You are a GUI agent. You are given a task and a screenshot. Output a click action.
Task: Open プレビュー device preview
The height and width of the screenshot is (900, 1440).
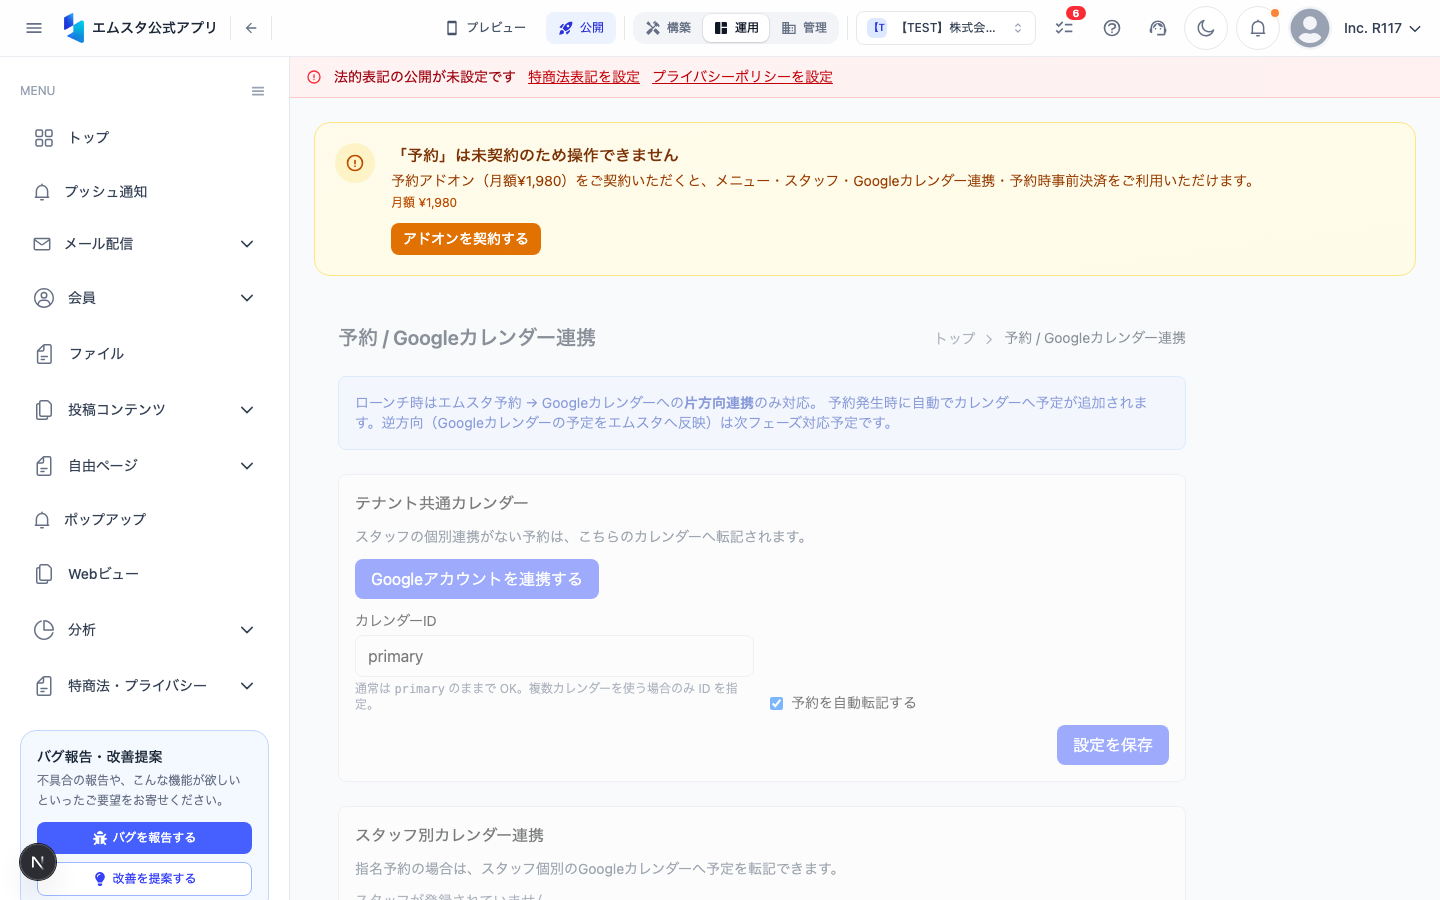pyautogui.click(x=486, y=28)
